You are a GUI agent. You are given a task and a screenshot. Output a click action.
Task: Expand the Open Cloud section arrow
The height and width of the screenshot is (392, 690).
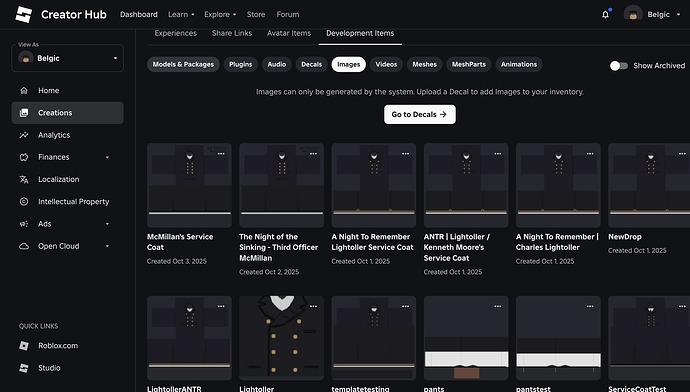coord(107,246)
